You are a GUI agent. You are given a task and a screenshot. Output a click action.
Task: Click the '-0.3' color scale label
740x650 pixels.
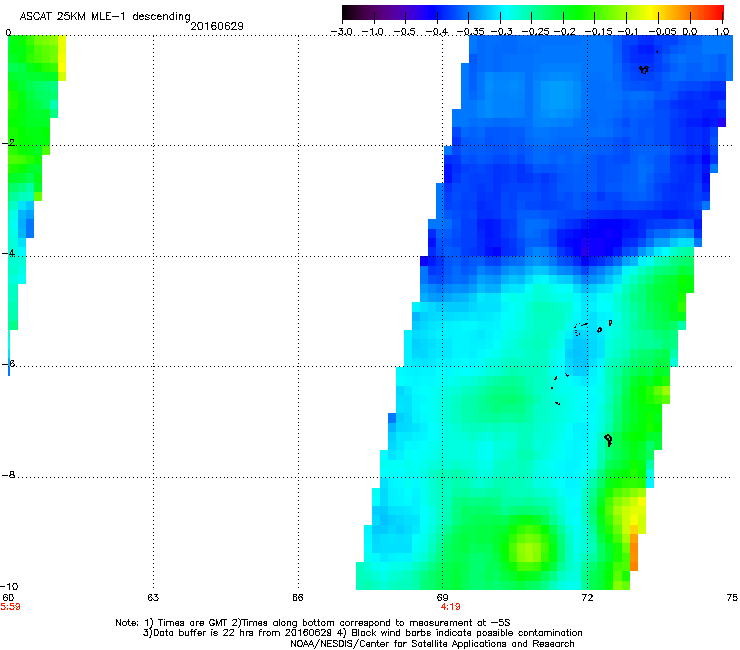[x=501, y=32]
